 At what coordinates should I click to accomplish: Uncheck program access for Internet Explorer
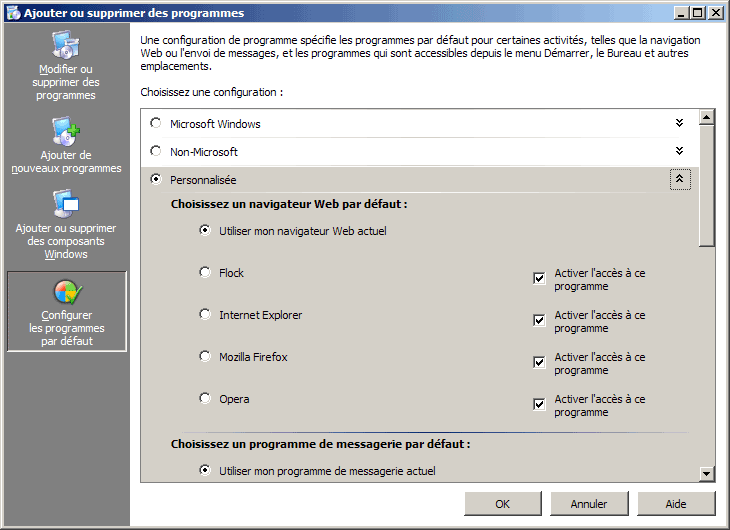[x=540, y=320]
